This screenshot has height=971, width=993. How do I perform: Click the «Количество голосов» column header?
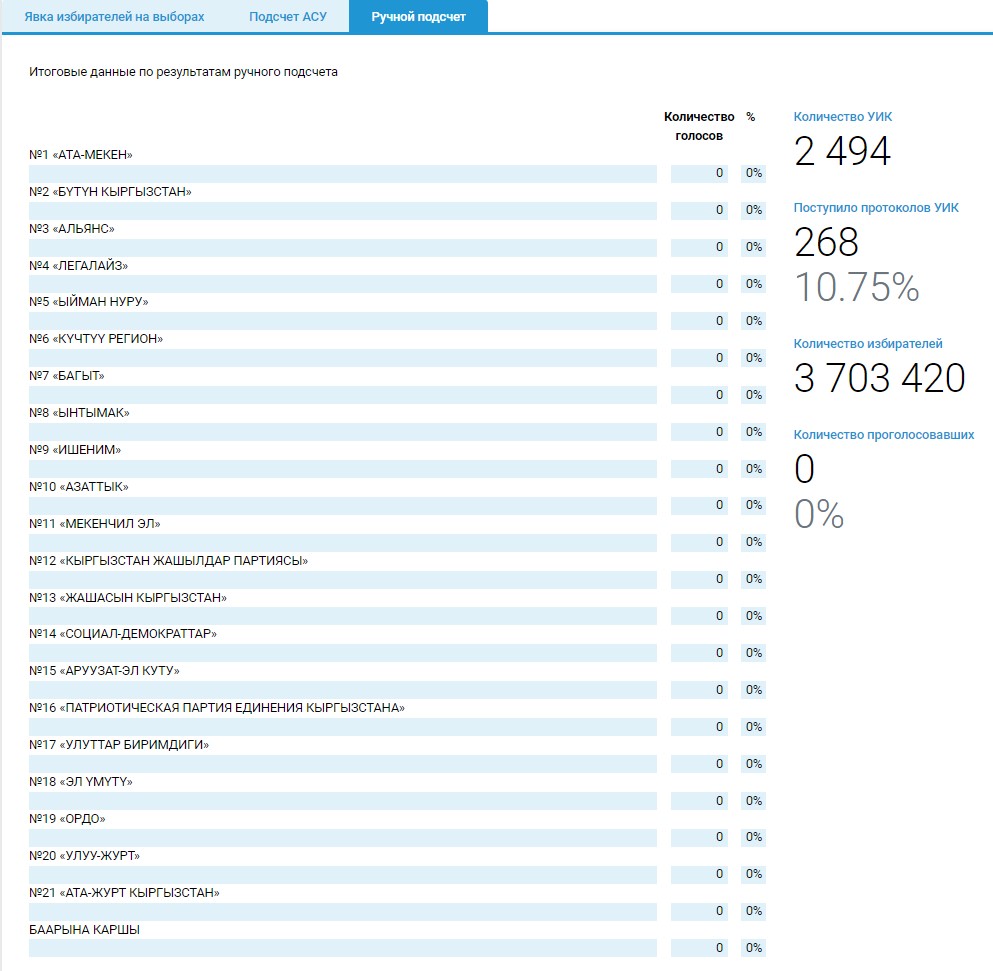(x=699, y=126)
